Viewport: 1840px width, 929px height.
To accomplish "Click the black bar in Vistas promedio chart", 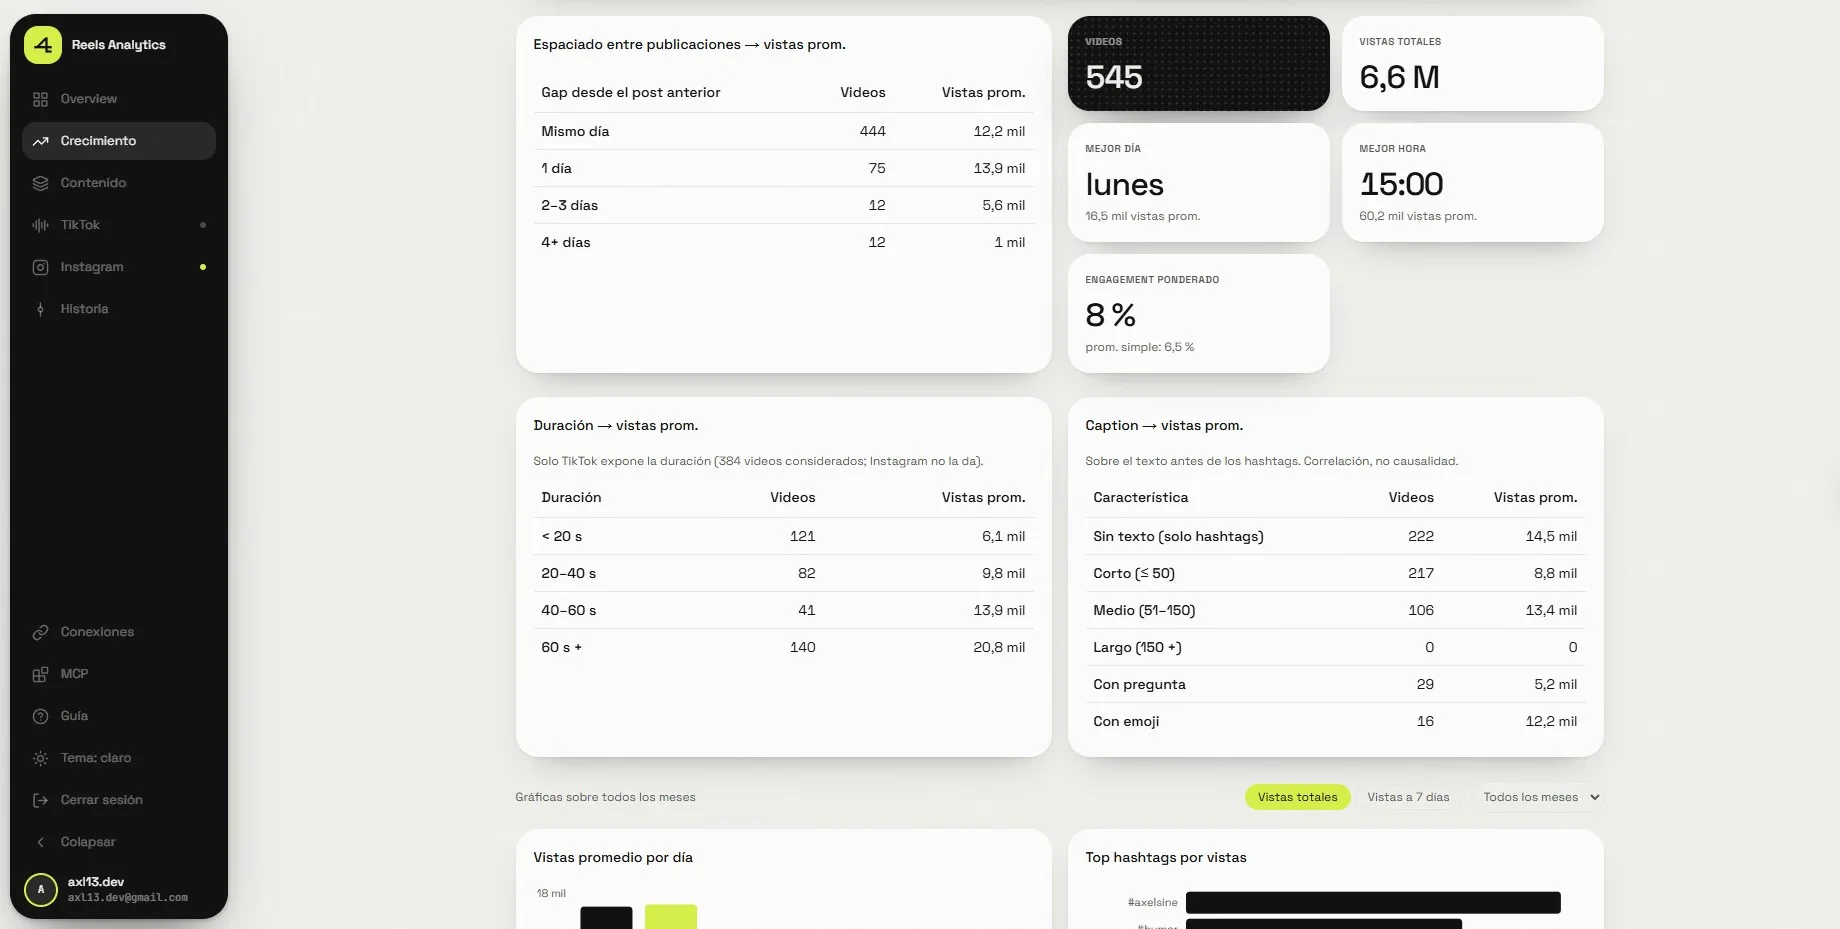I will point(606,917).
